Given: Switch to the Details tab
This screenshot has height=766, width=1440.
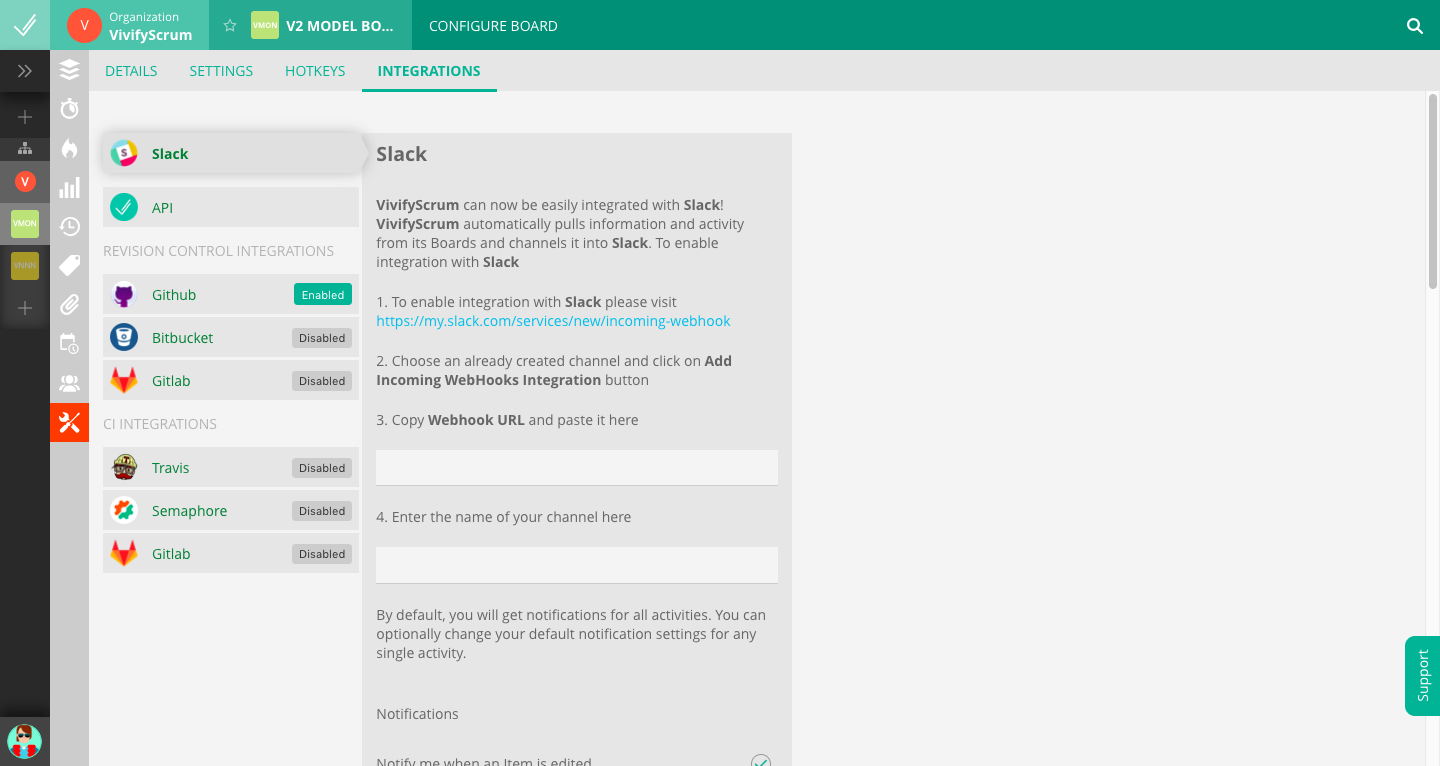Looking at the screenshot, I should [131, 71].
